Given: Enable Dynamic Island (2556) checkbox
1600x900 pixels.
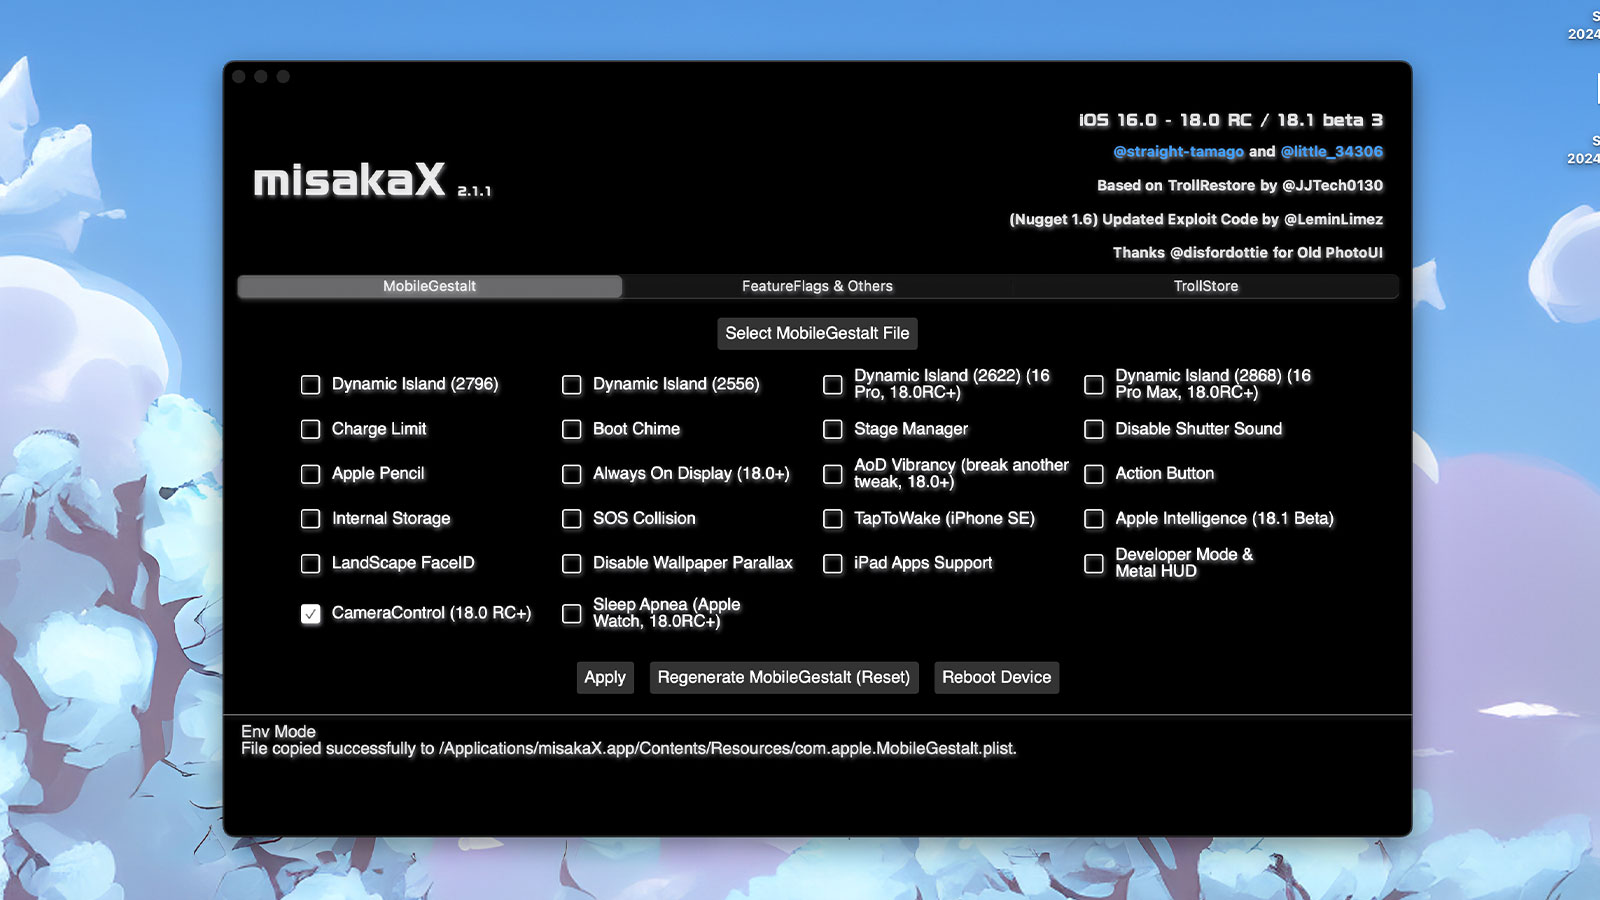Looking at the screenshot, I should [572, 385].
